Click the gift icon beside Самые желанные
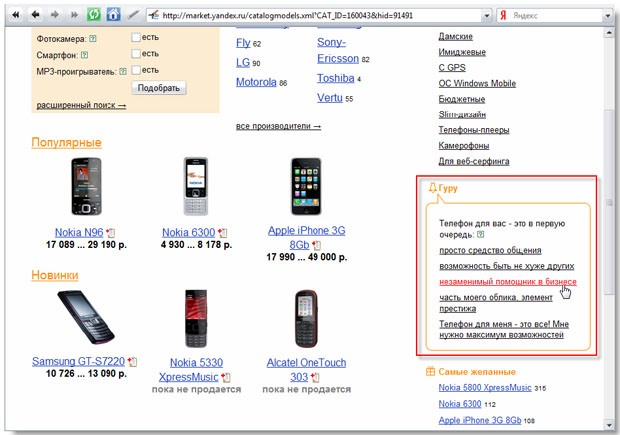Viewport: 620px width, 435px height. [x=430, y=372]
